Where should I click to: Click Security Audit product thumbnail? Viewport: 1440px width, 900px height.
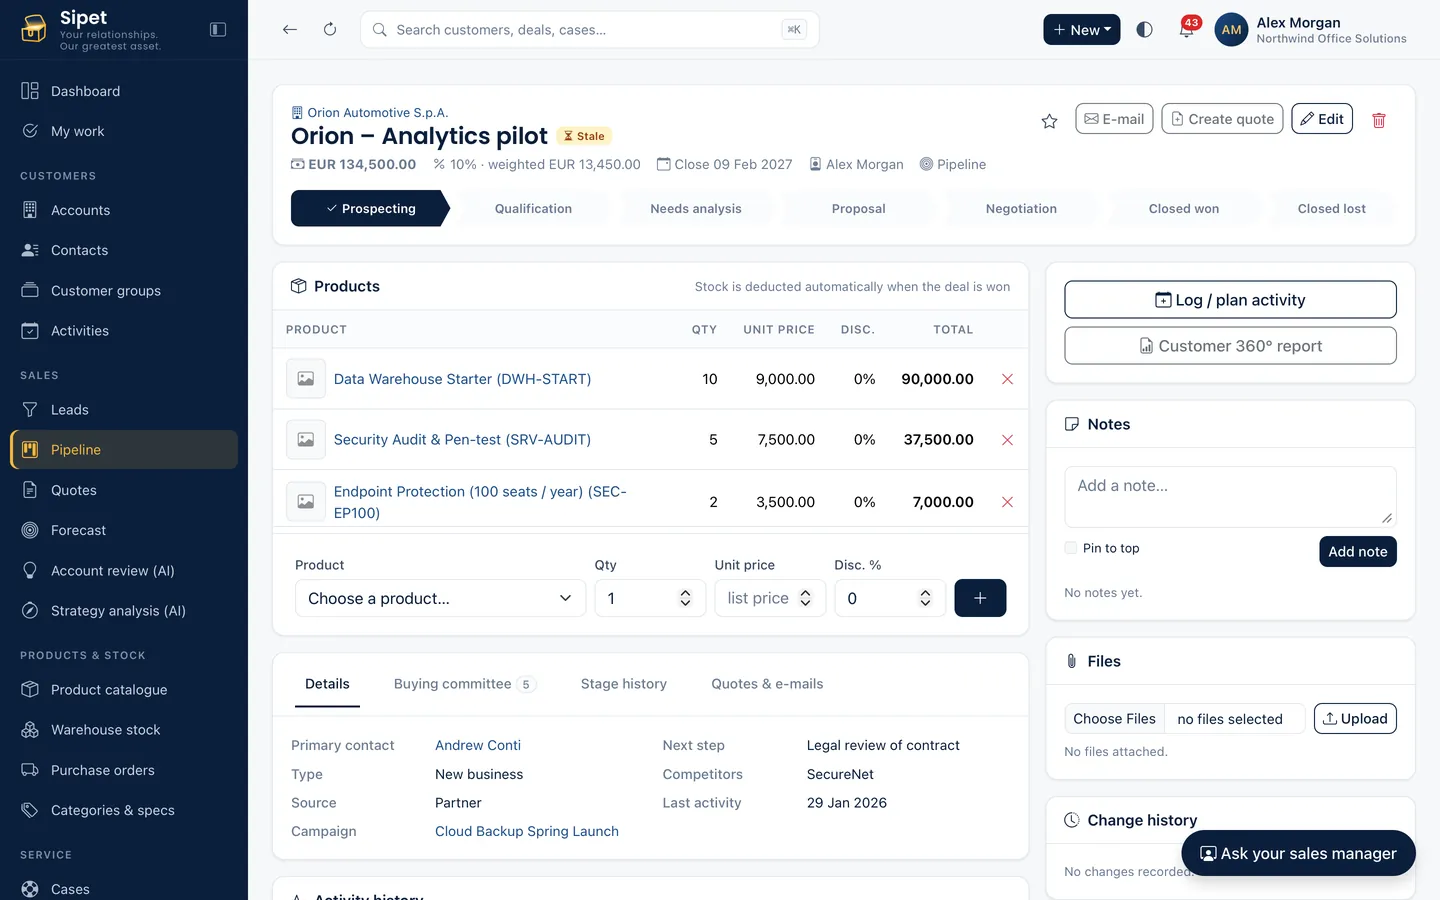306,440
